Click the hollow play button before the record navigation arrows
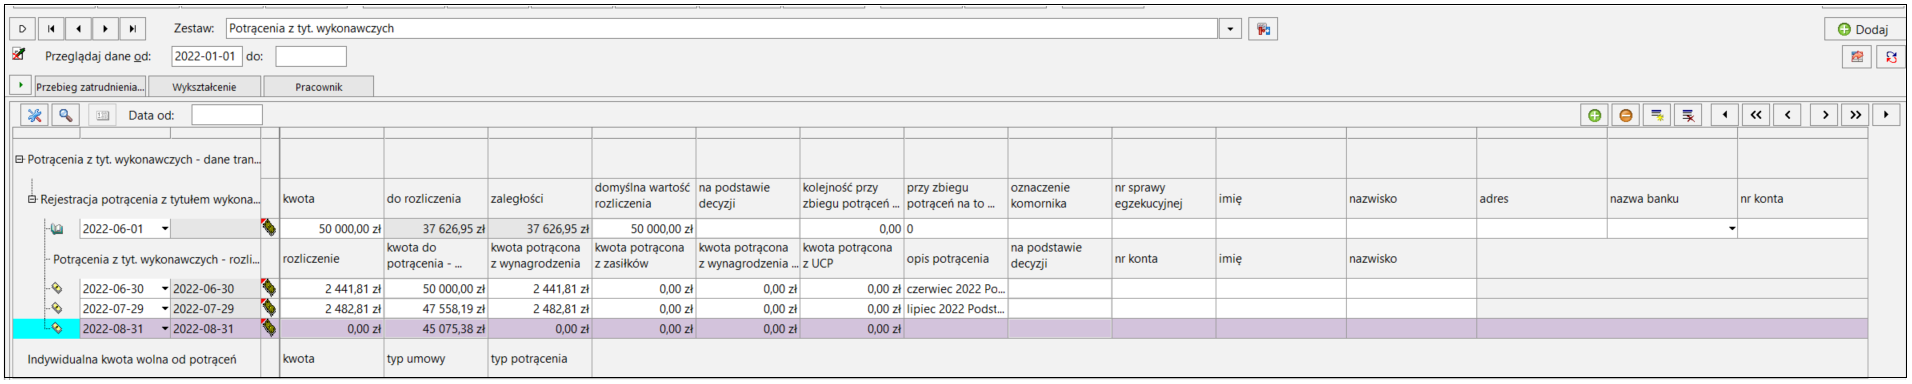Viewport: 1912px width, 384px height. click(x=23, y=29)
